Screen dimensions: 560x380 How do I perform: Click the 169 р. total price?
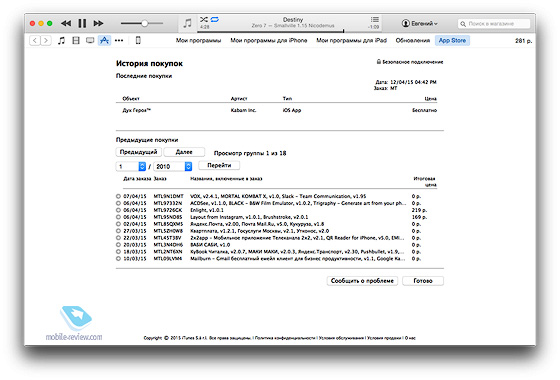(x=419, y=217)
